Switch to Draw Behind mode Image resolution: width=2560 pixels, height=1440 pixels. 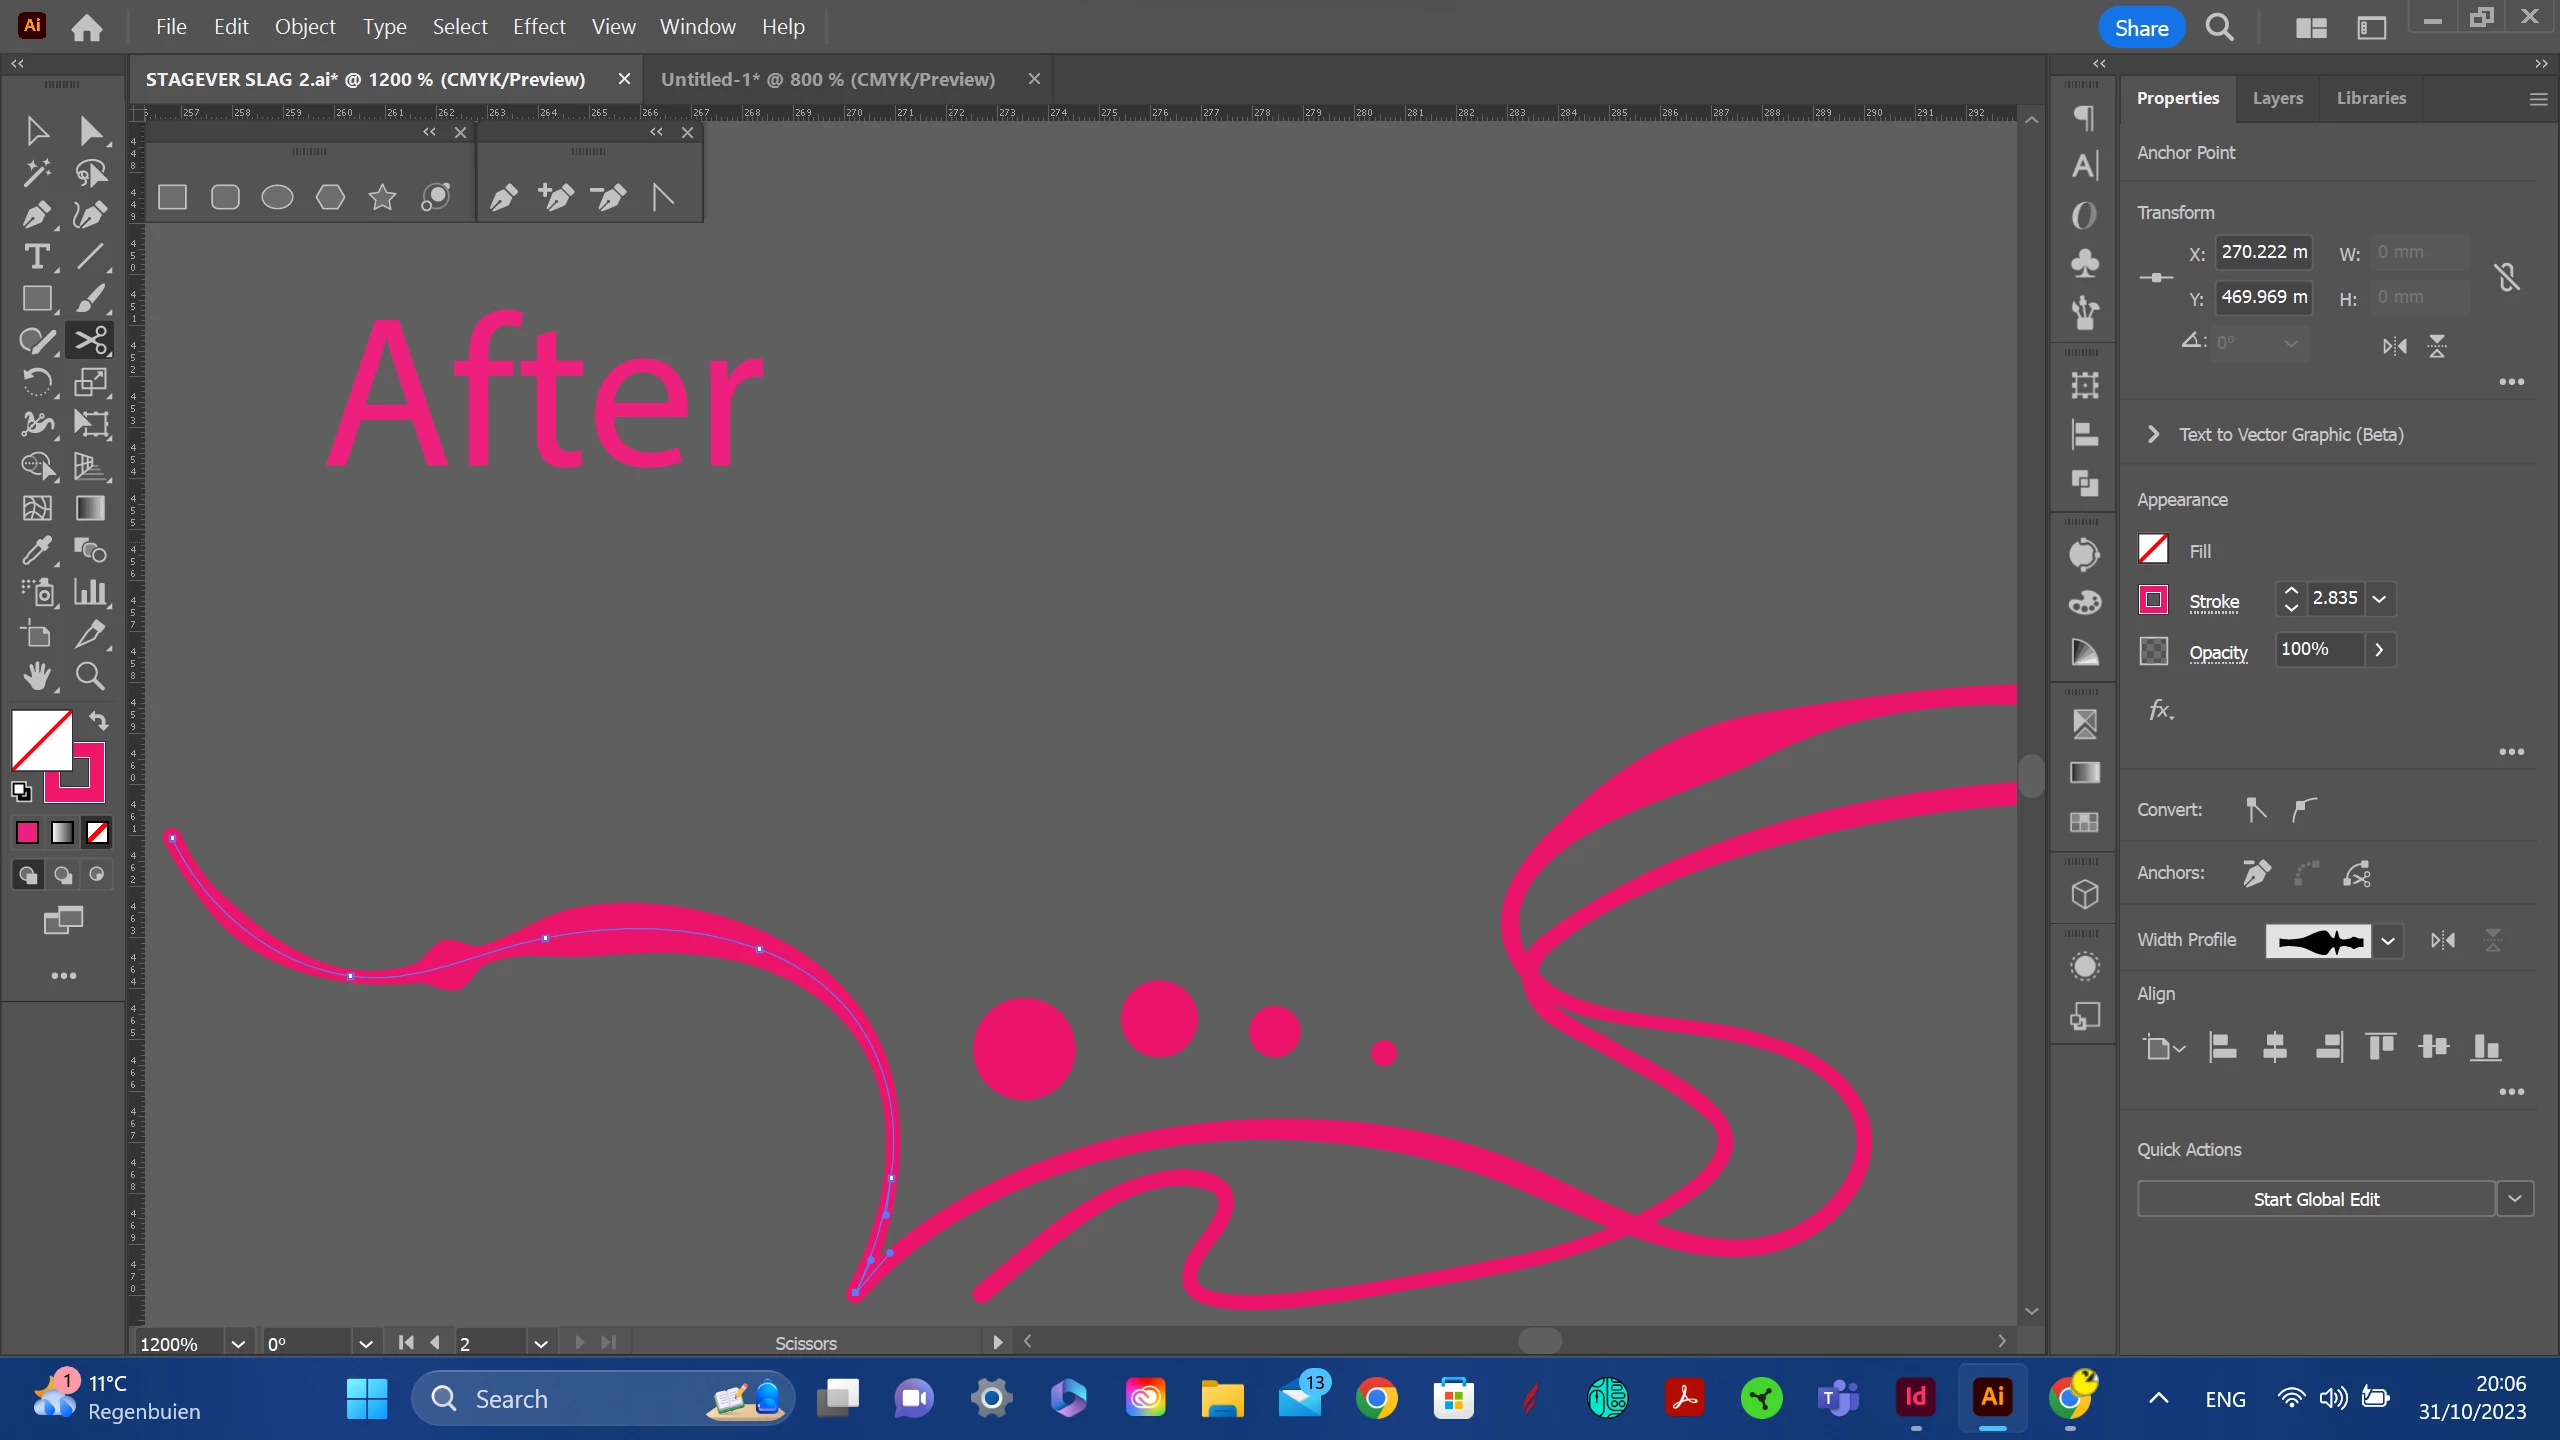coord(62,875)
